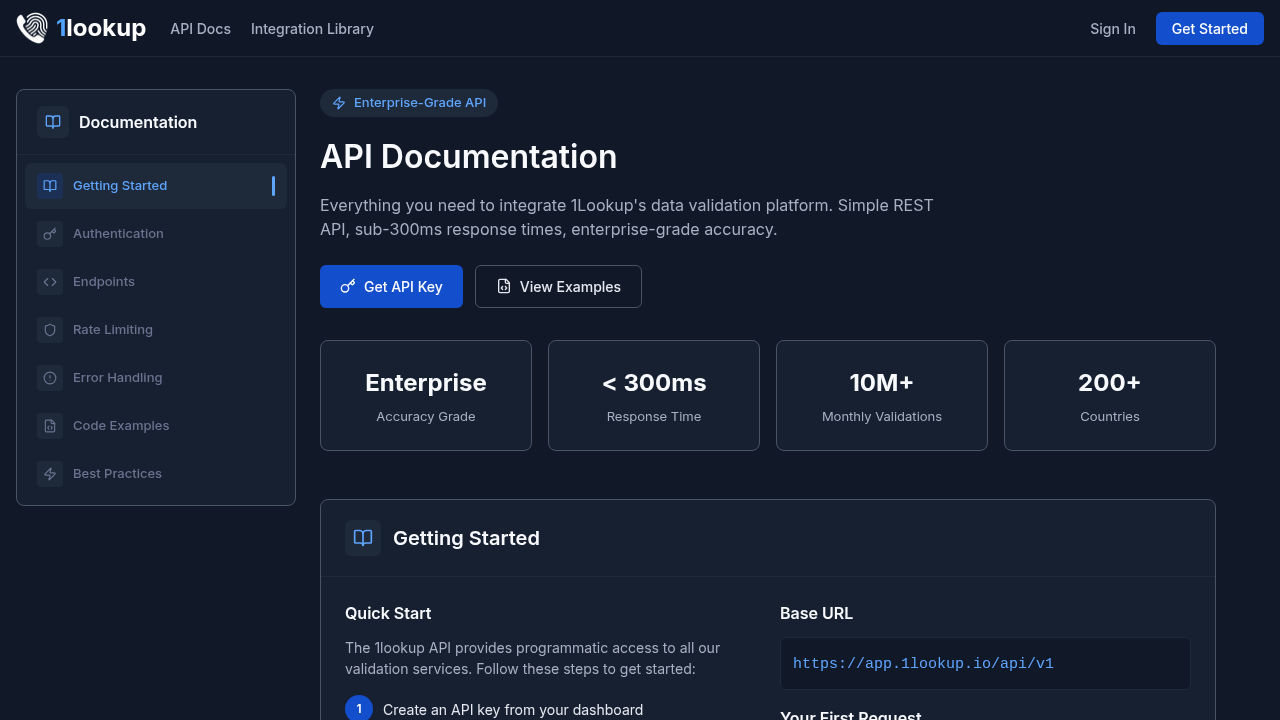Click the file code icon next to Code Examples
Viewport: 1280px width, 720px height.
(50, 426)
